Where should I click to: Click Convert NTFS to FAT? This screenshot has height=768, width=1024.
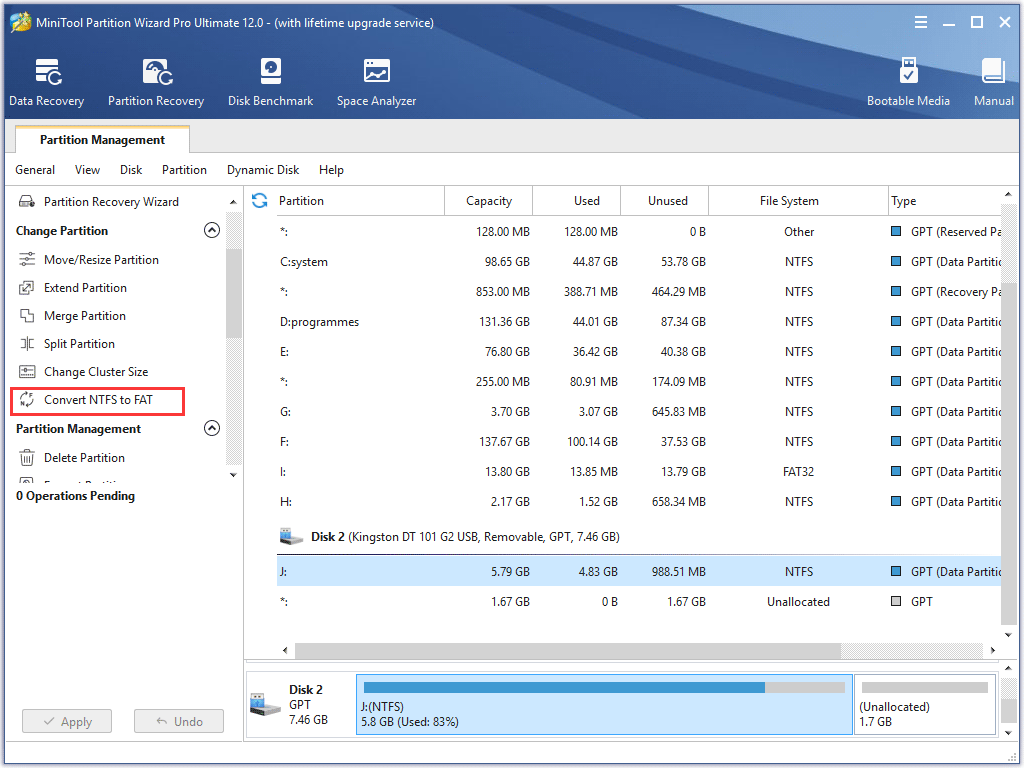pos(98,400)
